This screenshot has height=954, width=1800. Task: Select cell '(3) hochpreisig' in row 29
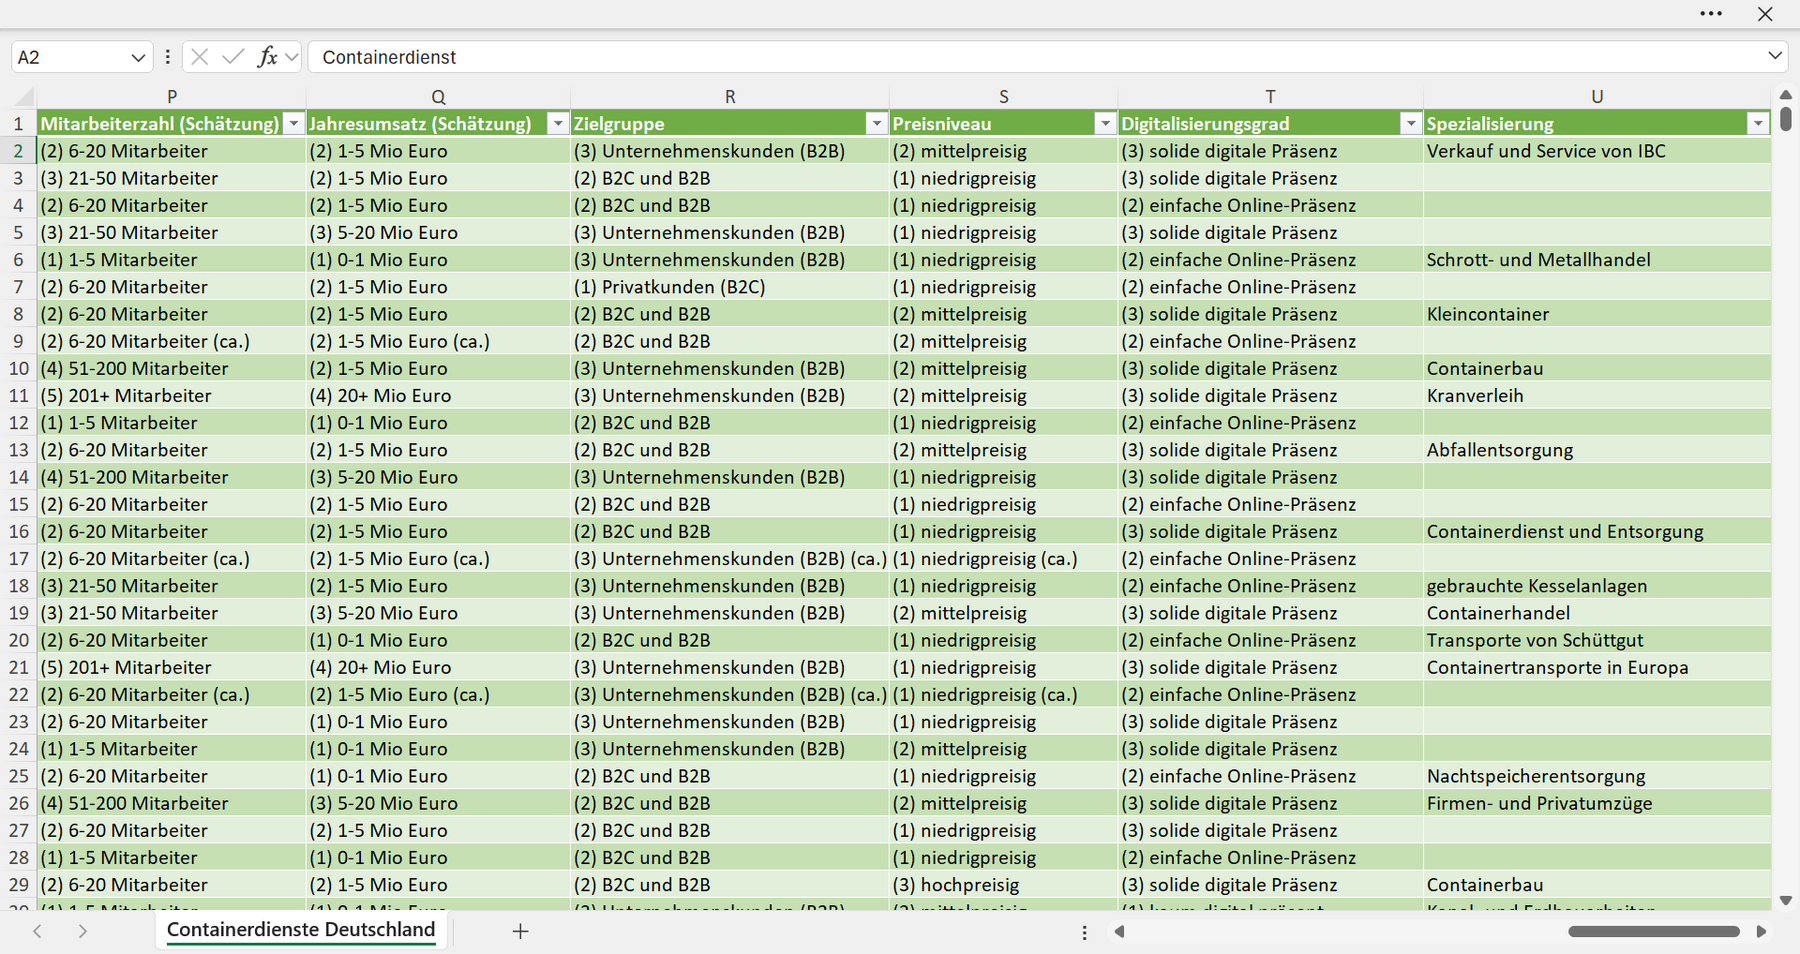[x=1004, y=885]
